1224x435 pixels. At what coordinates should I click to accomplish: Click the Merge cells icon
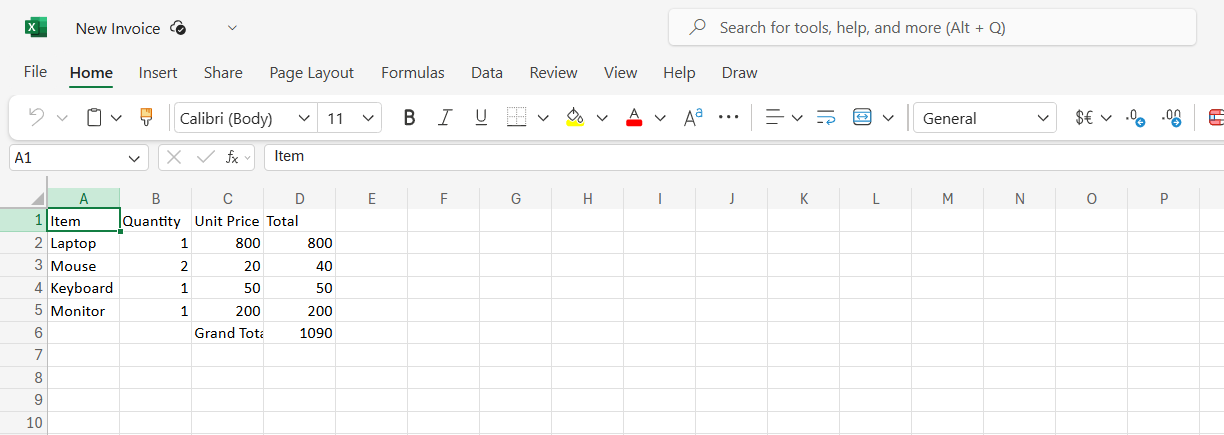862,118
